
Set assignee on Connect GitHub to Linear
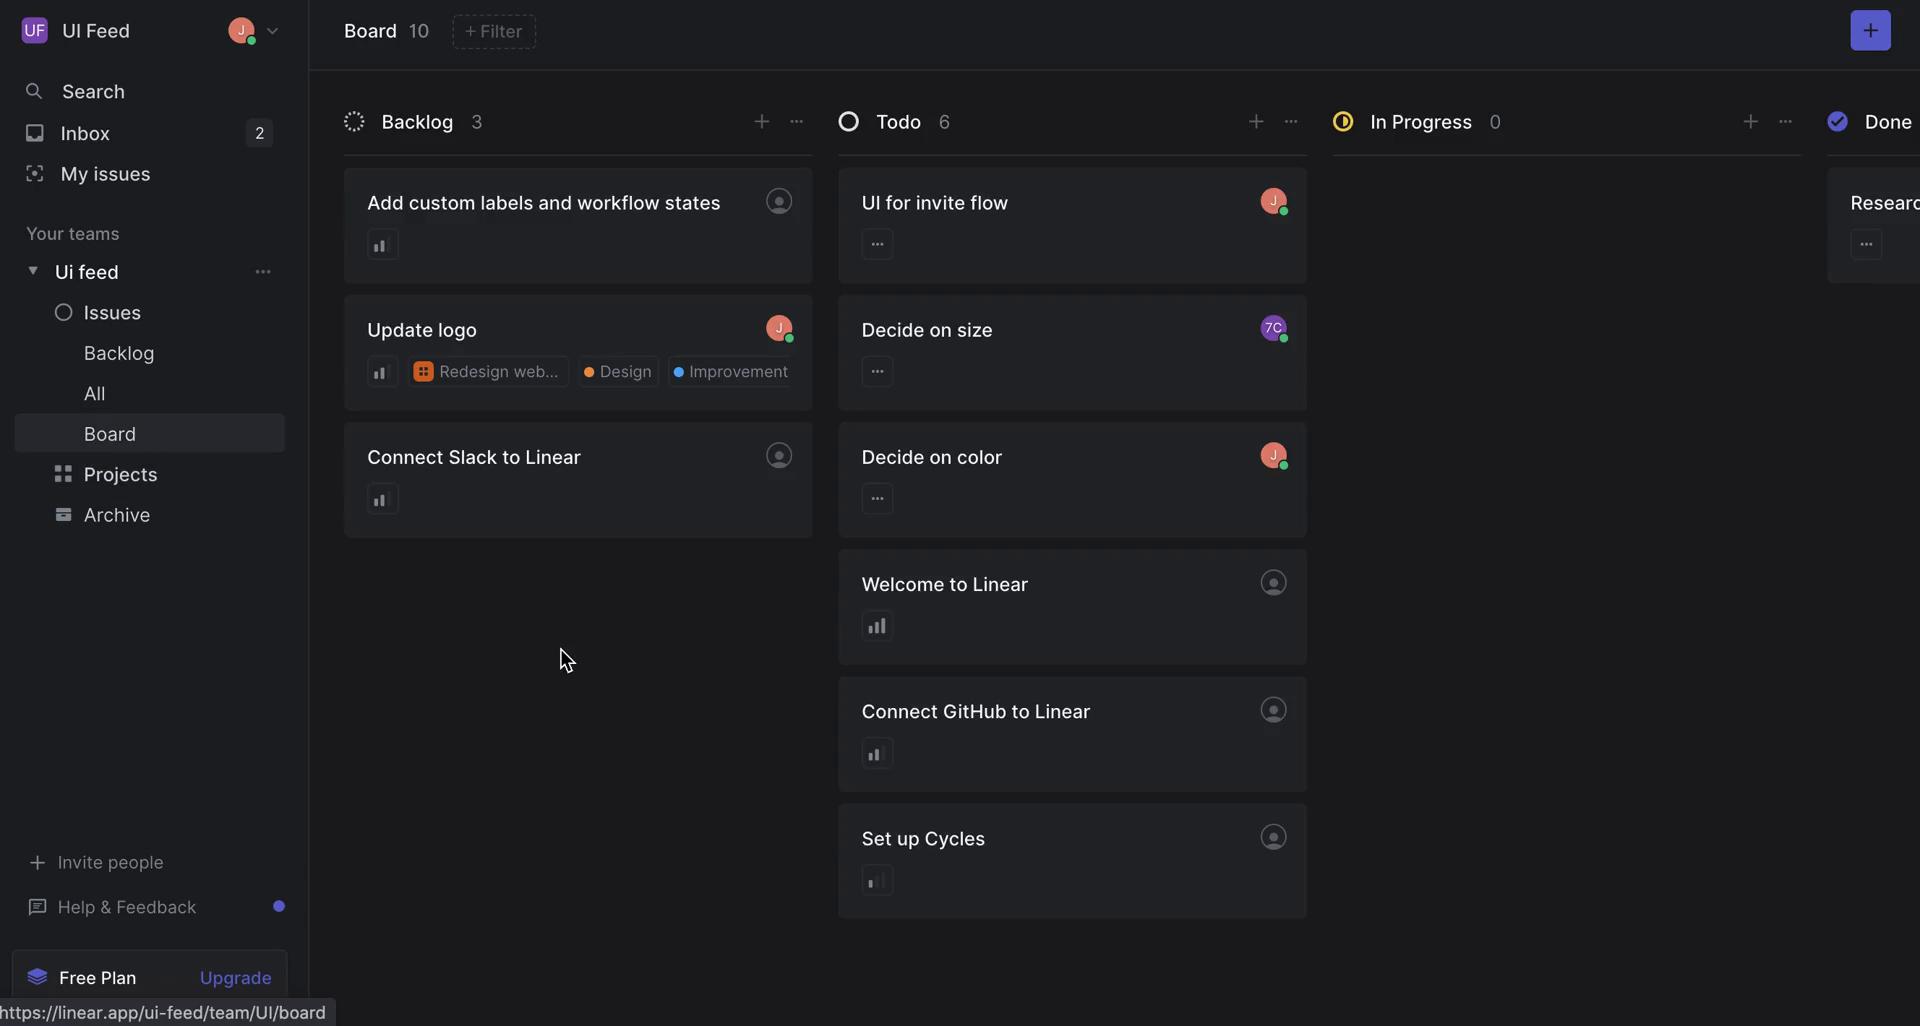click(x=1273, y=709)
